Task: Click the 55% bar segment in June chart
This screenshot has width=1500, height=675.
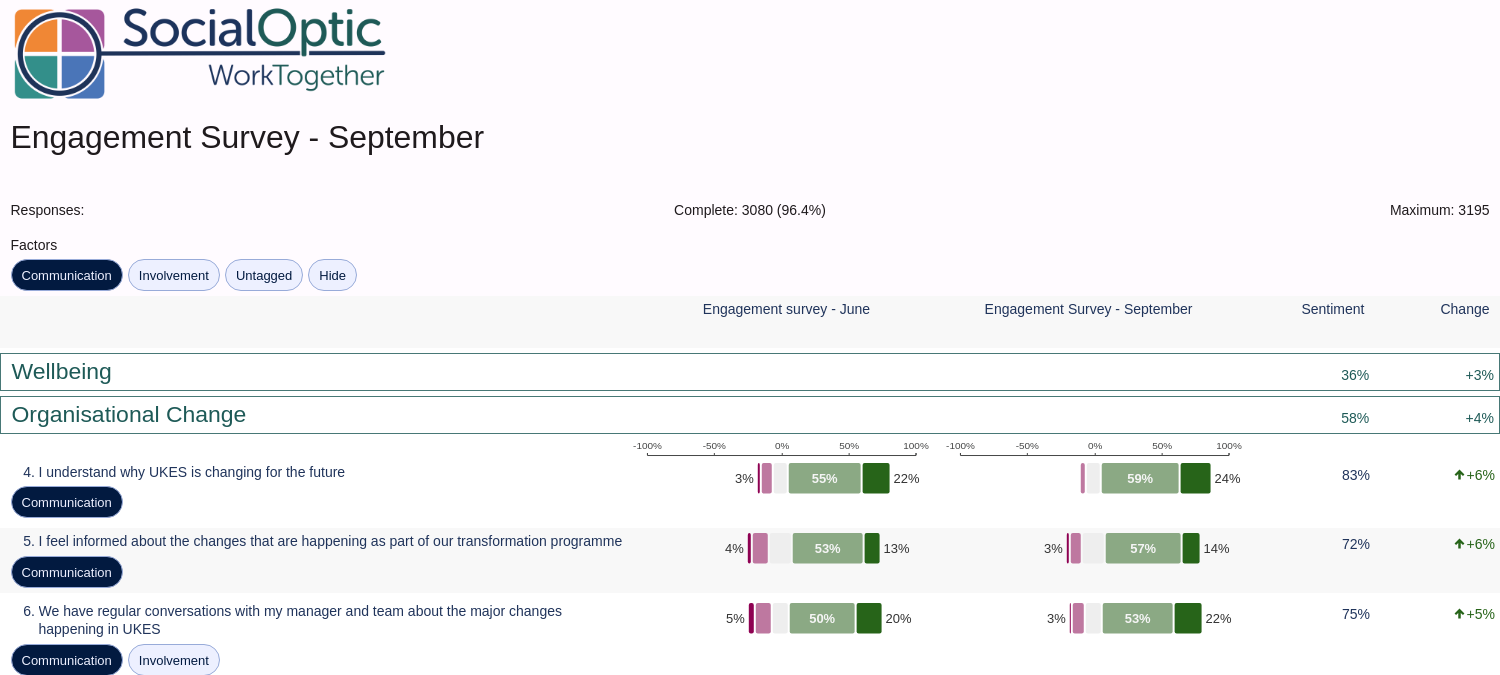Action: [825, 478]
